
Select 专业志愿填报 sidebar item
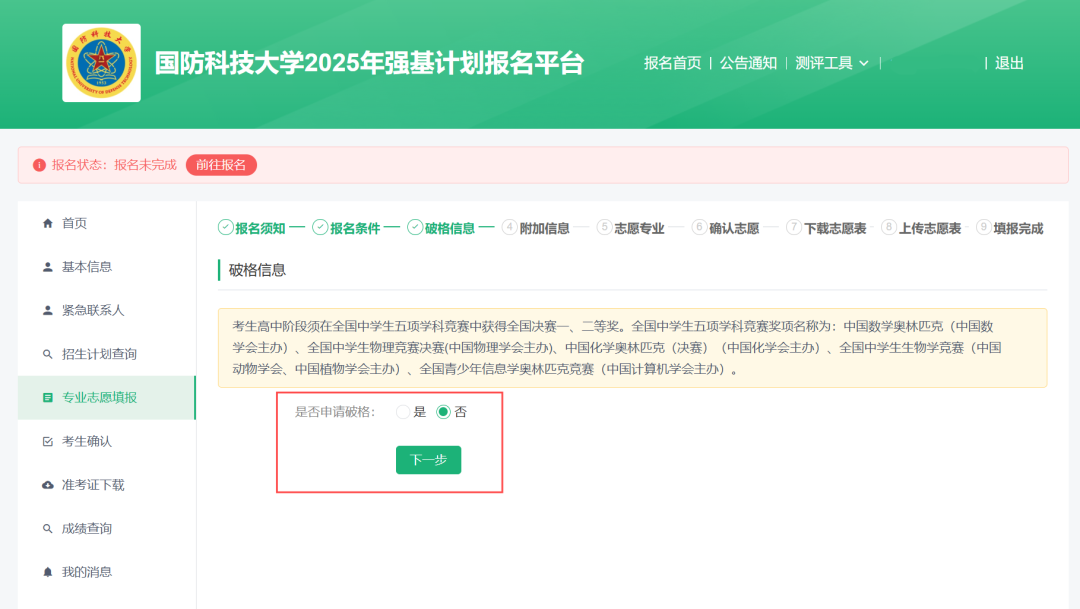[107, 398]
